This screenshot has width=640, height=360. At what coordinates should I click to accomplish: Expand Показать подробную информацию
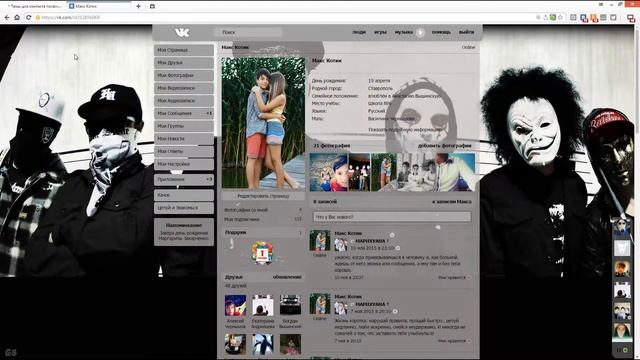[404, 130]
